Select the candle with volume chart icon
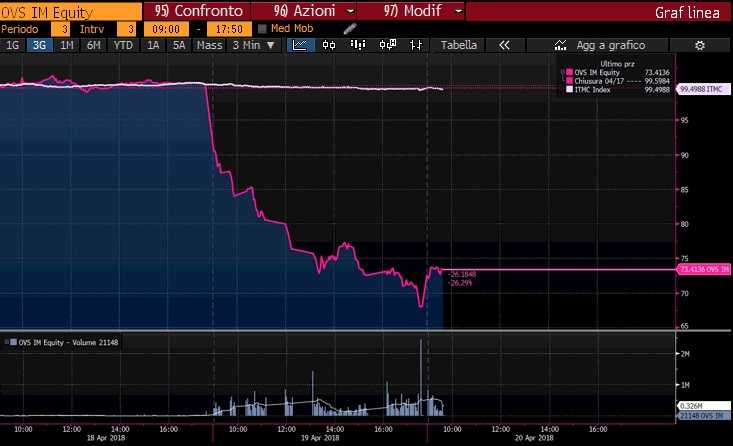Screen dimensions: 733x446 pos(388,45)
